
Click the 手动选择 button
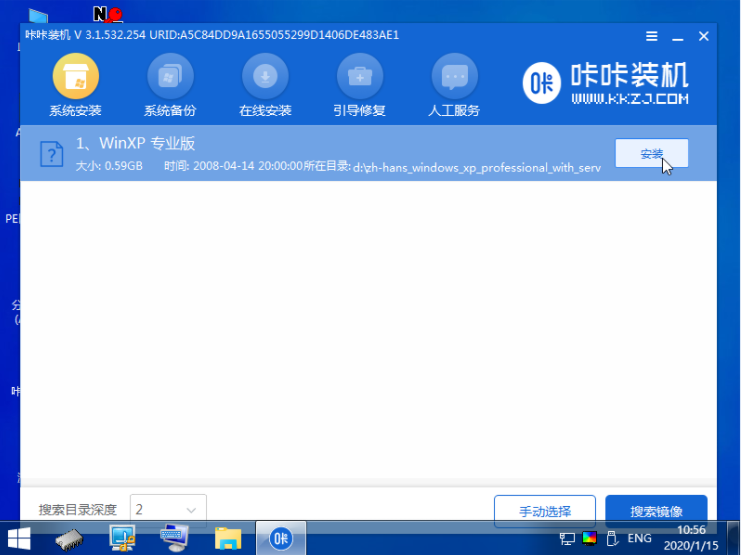coord(545,511)
